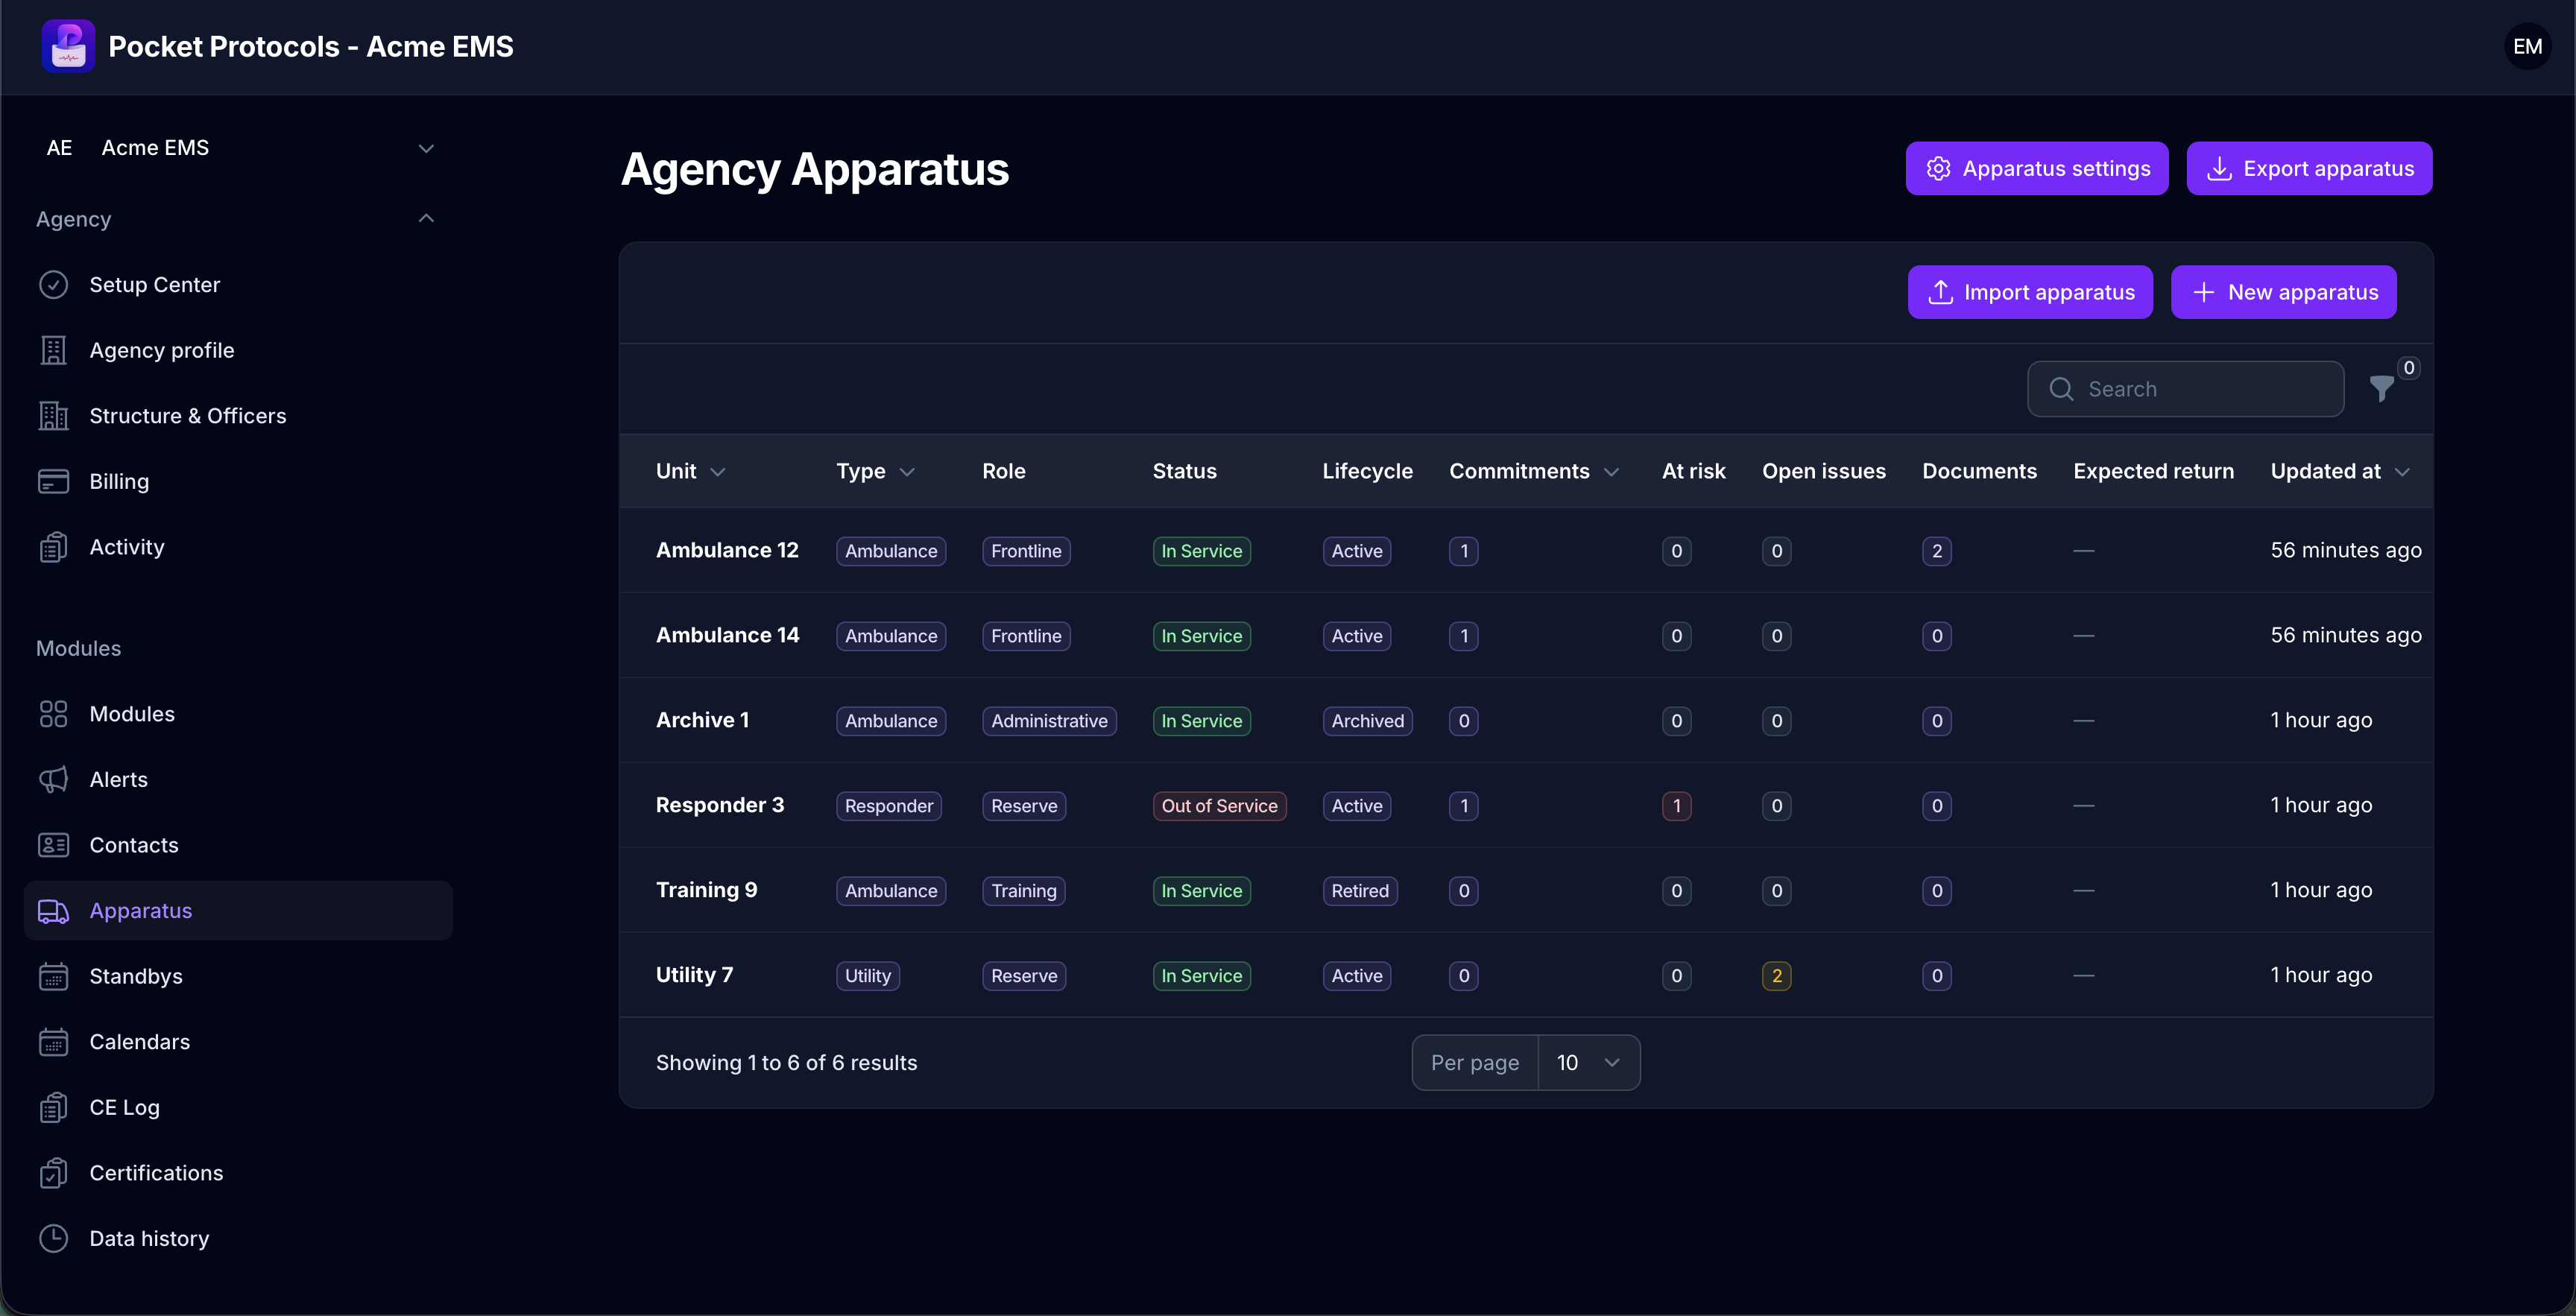The width and height of the screenshot is (2576, 1316).
Task: Open the Activity page
Action: pos(239,547)
